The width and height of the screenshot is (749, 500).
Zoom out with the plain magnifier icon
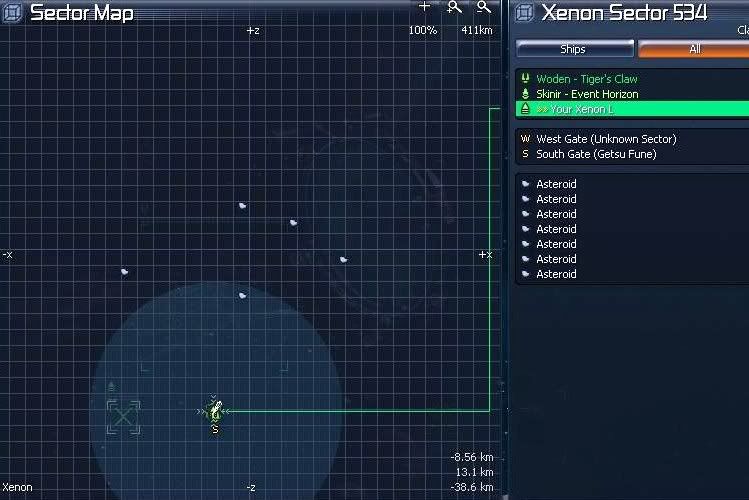[x=483, y=7]
